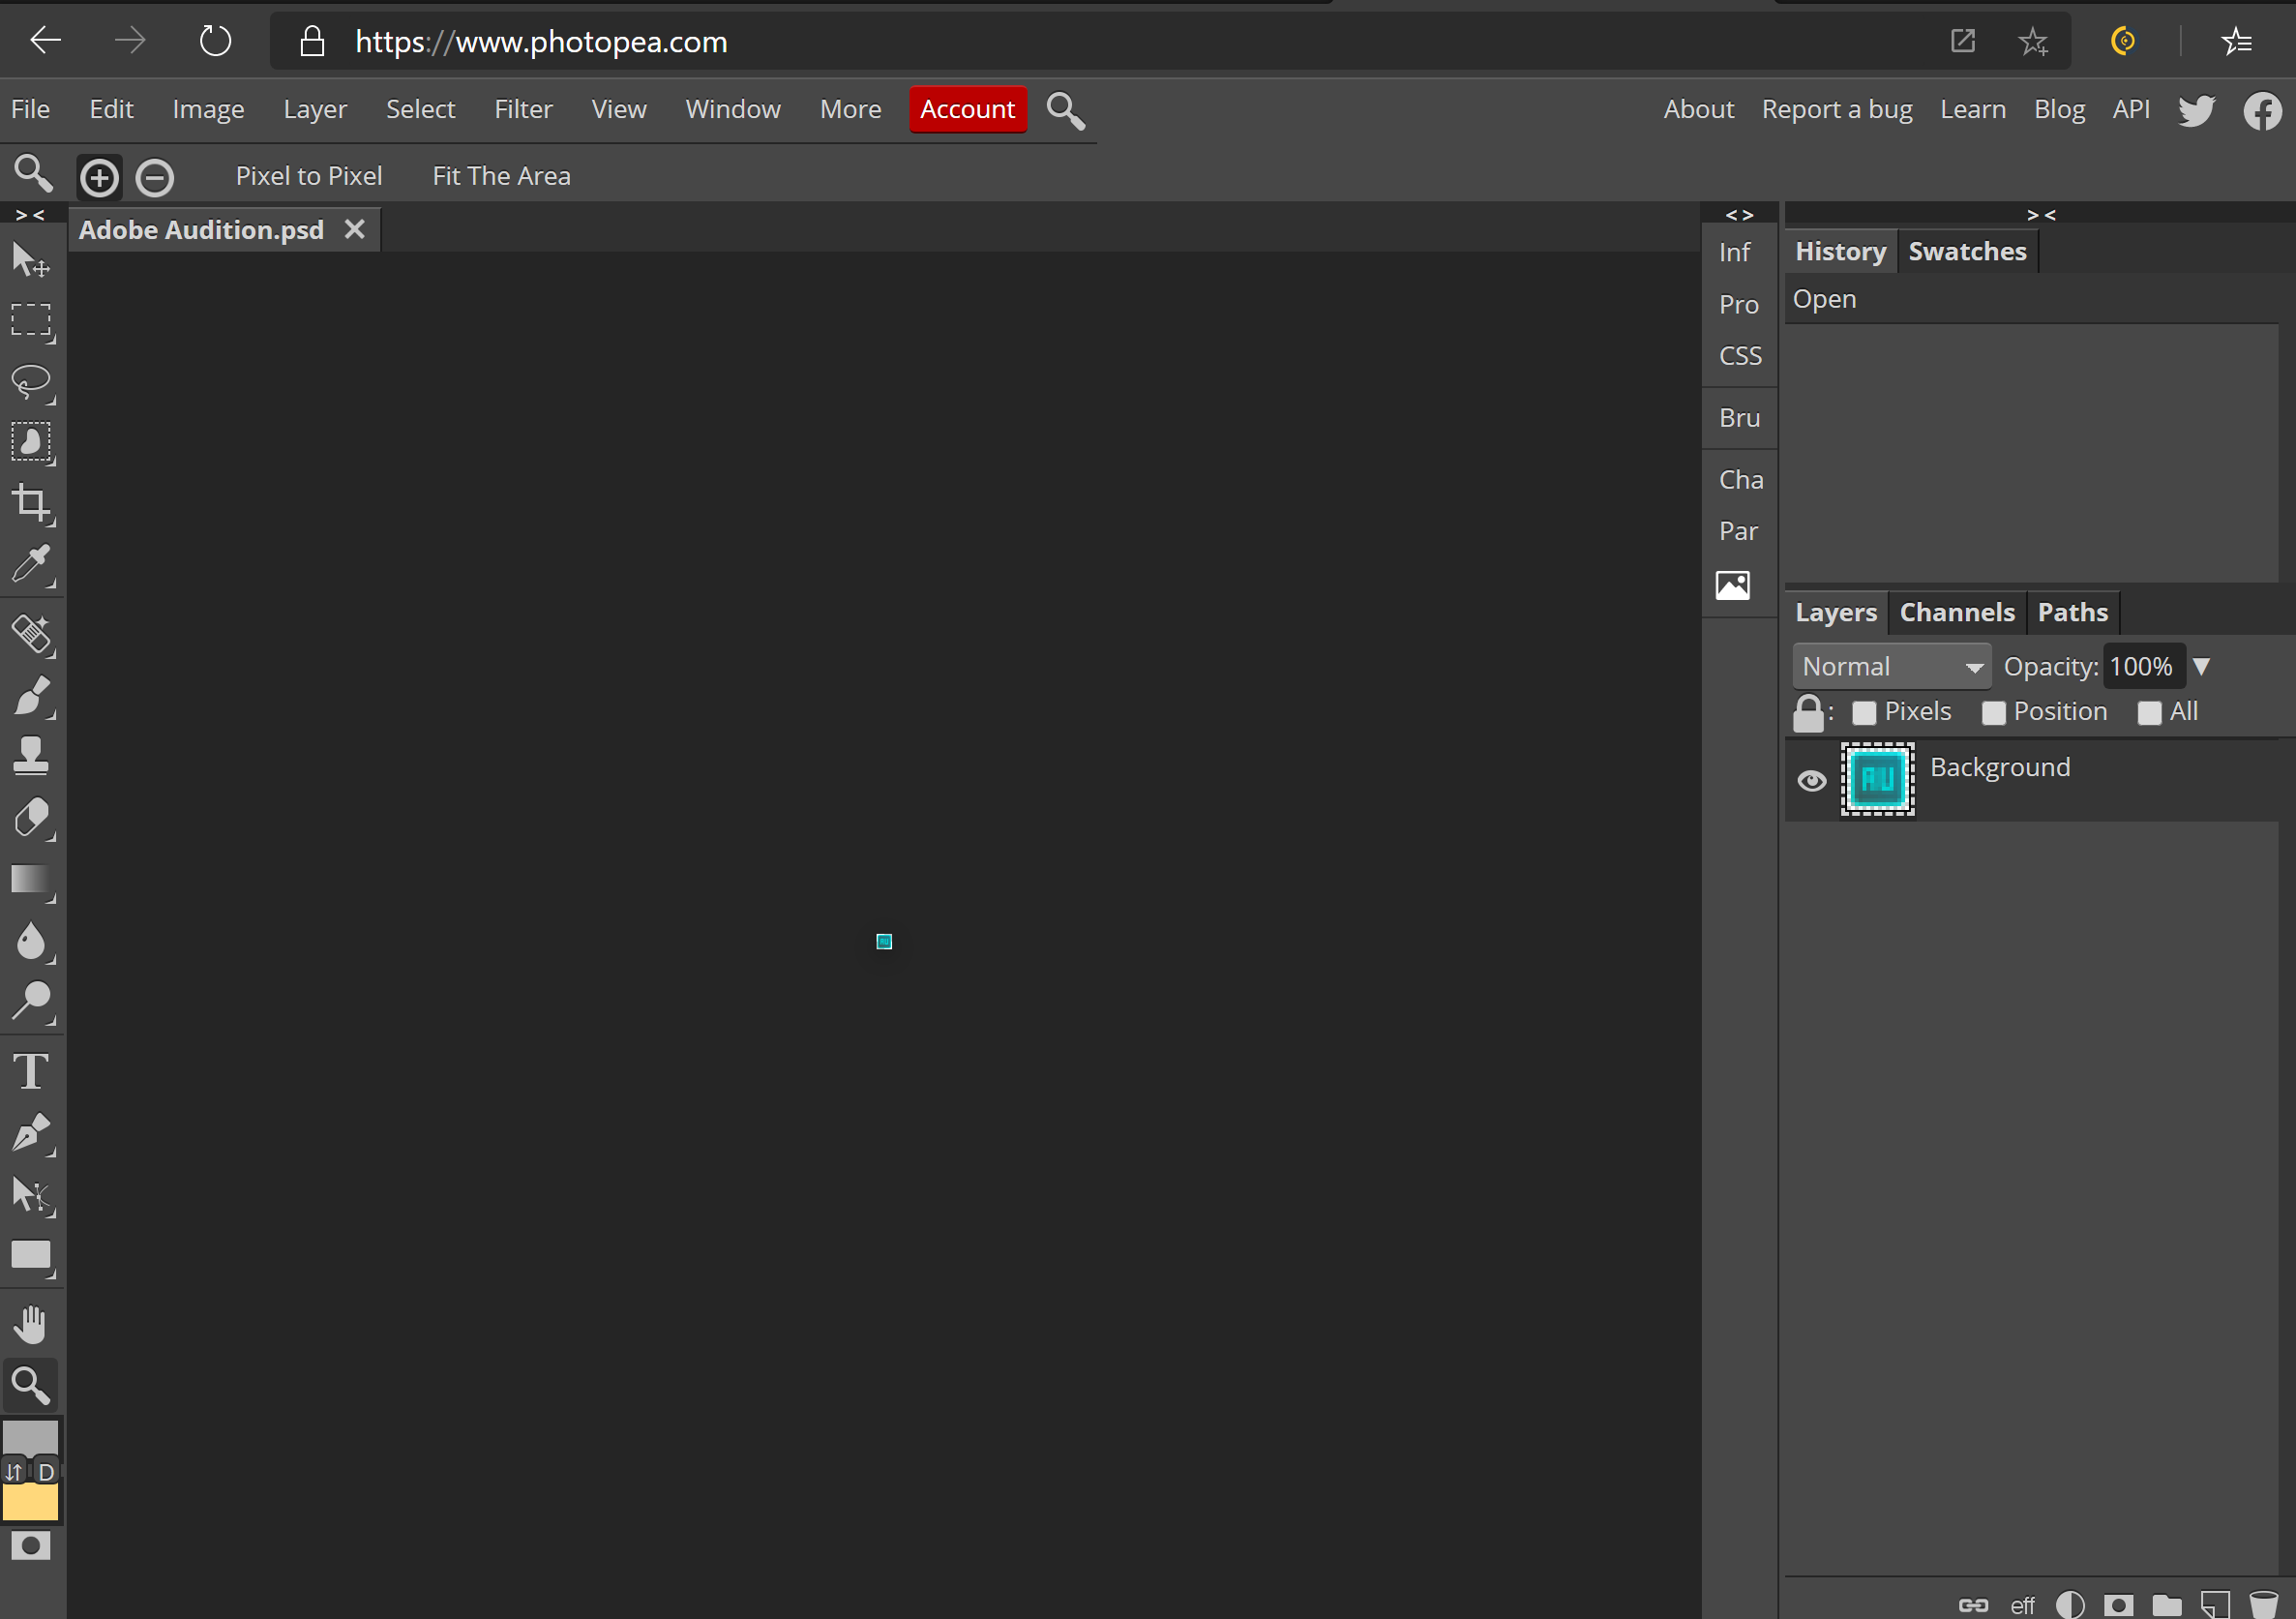Screen dimensions: 2296x1619
Task: Select the Hand tool
Action: (x=31, y=1325)
